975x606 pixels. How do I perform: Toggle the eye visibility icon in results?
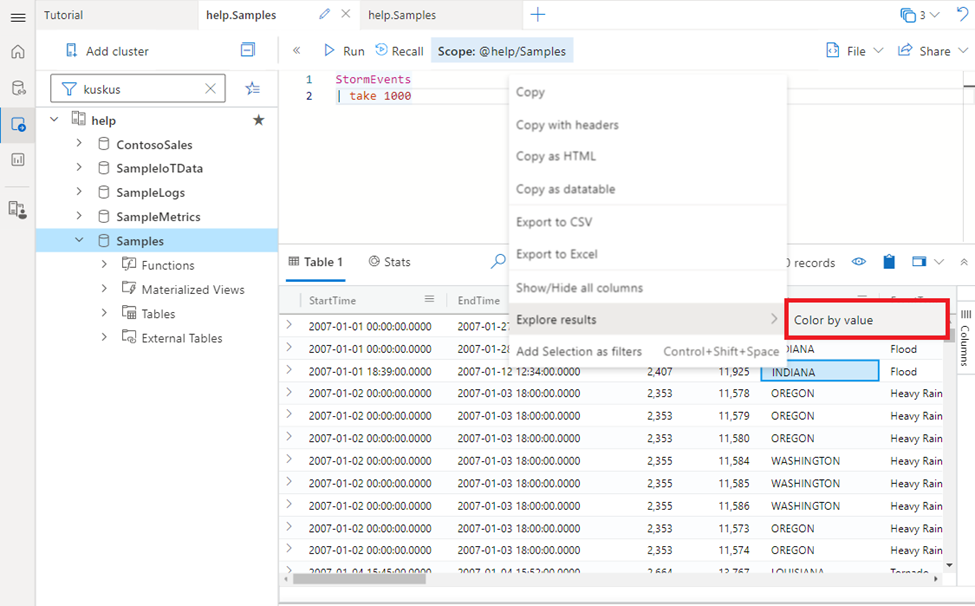point(859,262)
